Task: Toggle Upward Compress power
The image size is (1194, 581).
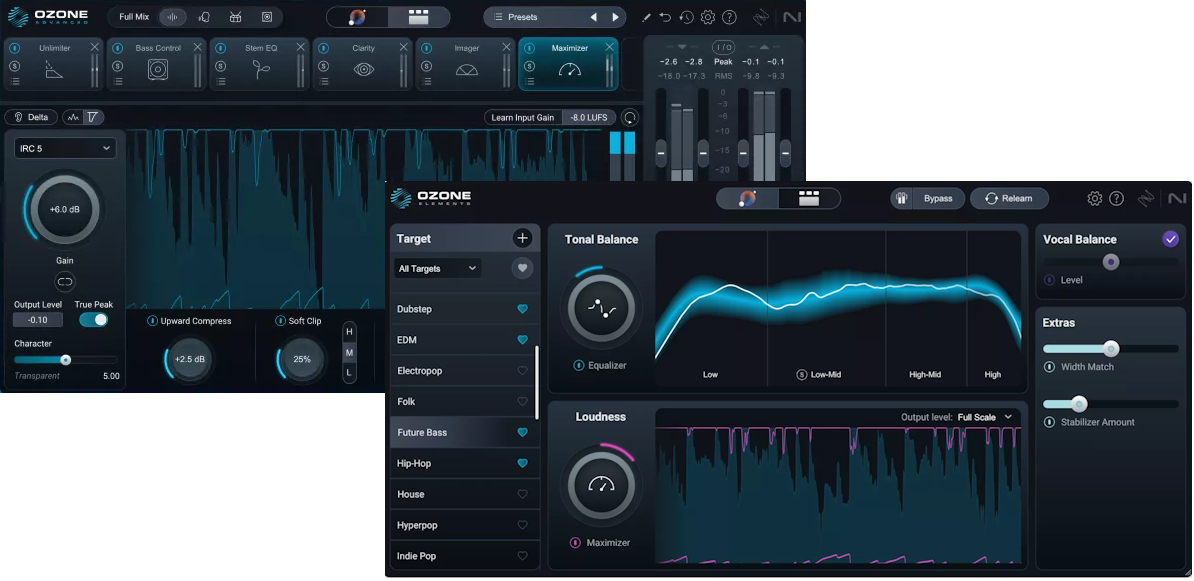Action: coord(152,321)
